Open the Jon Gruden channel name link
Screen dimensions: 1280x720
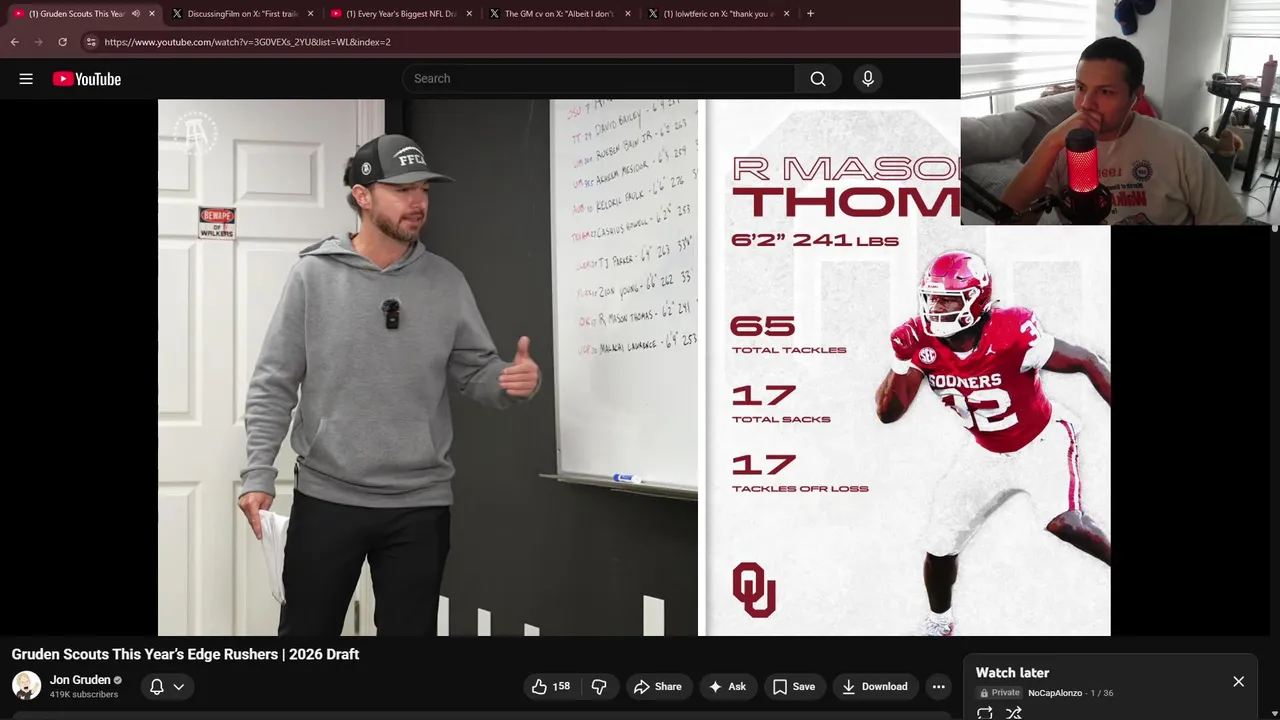click(x=80, y=680)
